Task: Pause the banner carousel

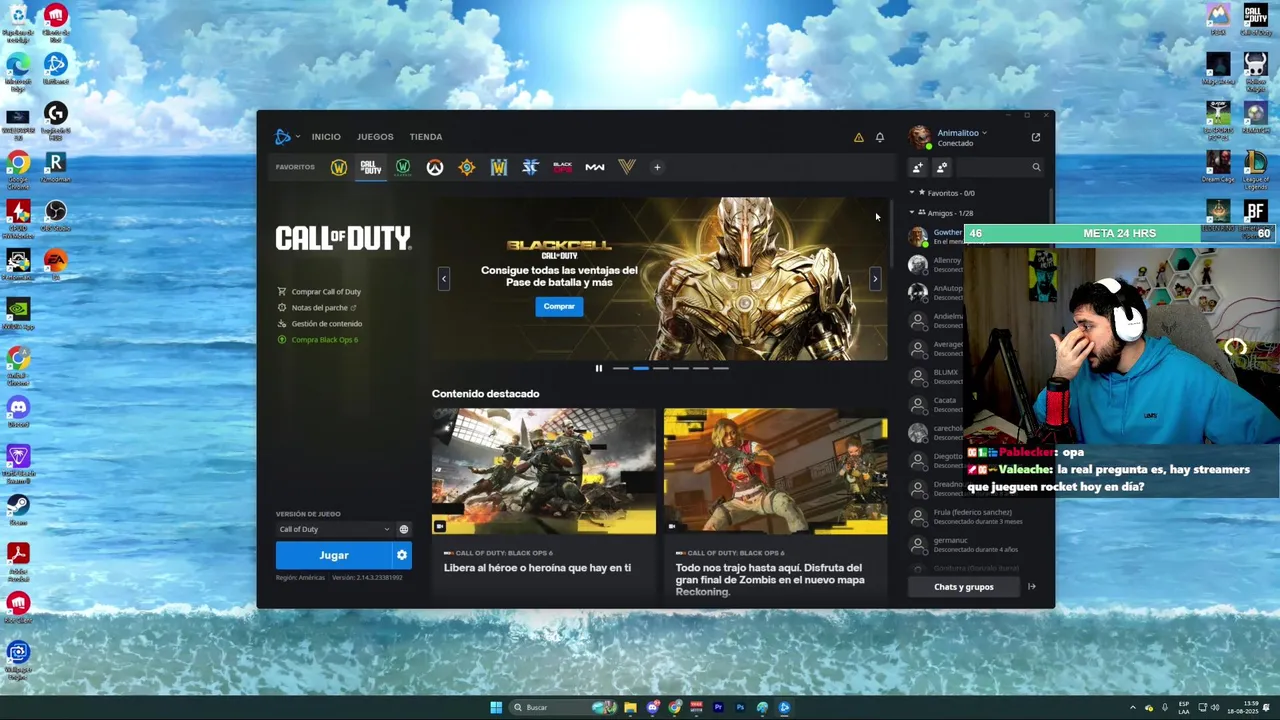Action: [599, 369]
